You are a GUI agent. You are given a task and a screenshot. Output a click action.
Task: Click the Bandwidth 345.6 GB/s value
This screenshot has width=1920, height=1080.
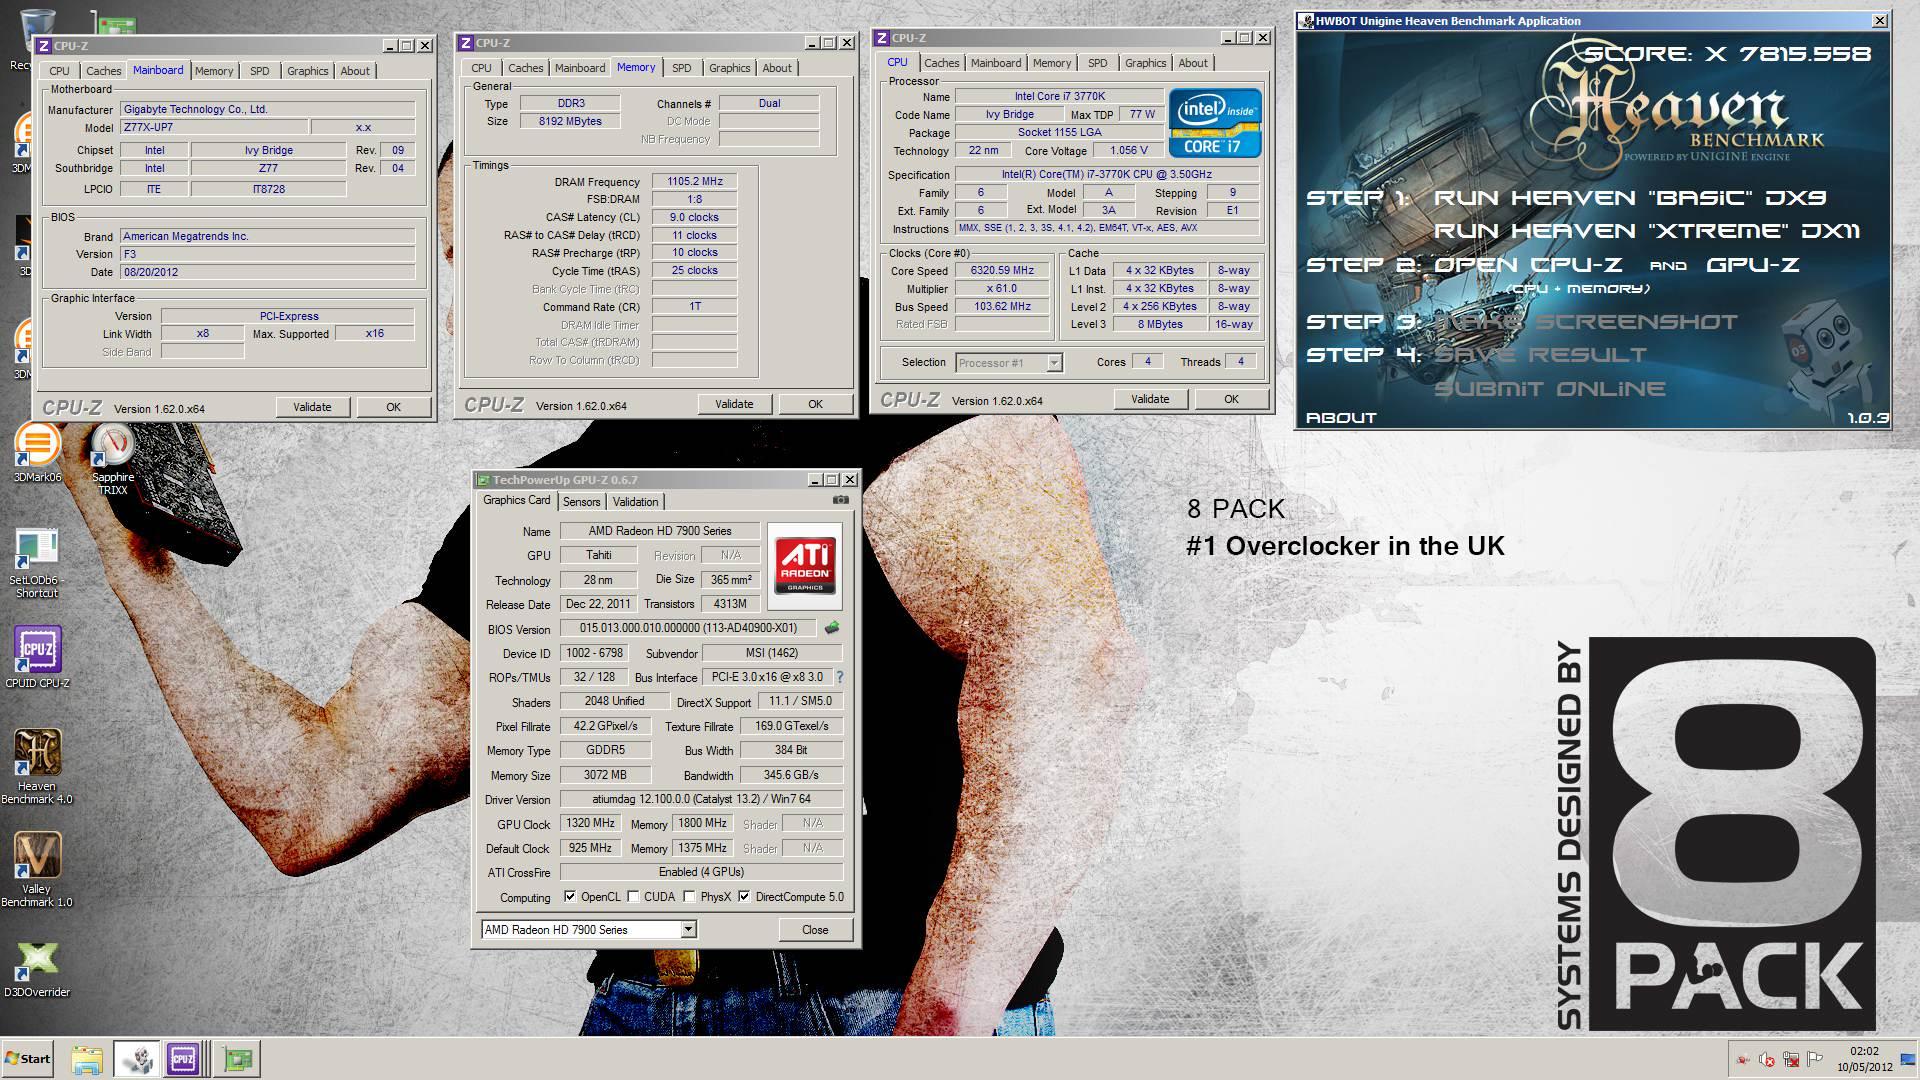coord(791,775)
